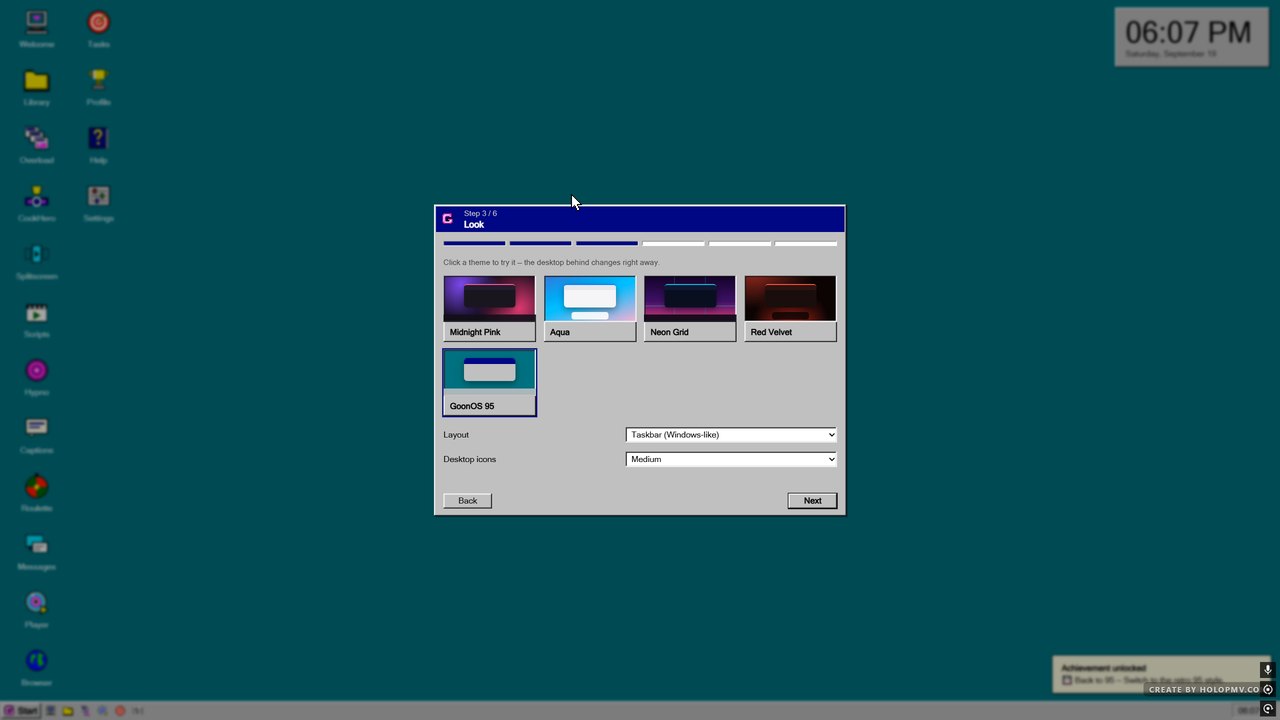Open the Profile trophy icon

click(x=98, y=87)
